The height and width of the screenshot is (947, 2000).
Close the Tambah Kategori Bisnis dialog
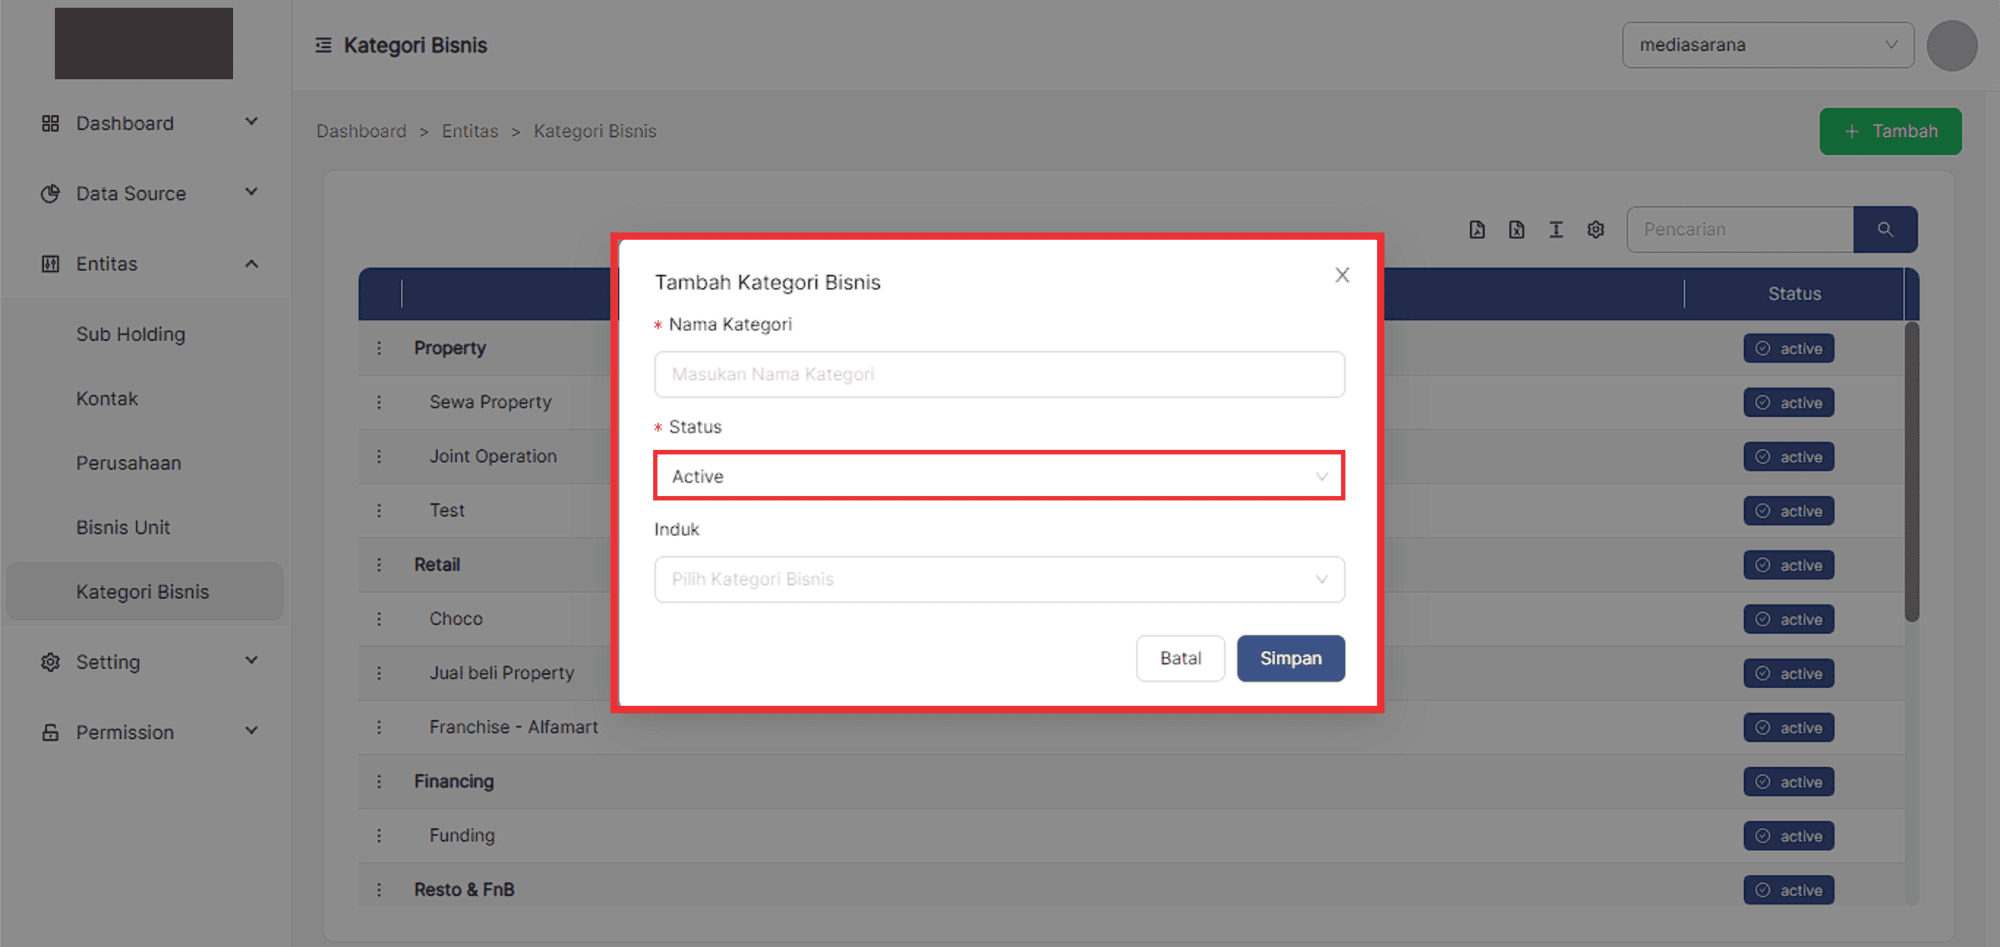click(1342, 275)
